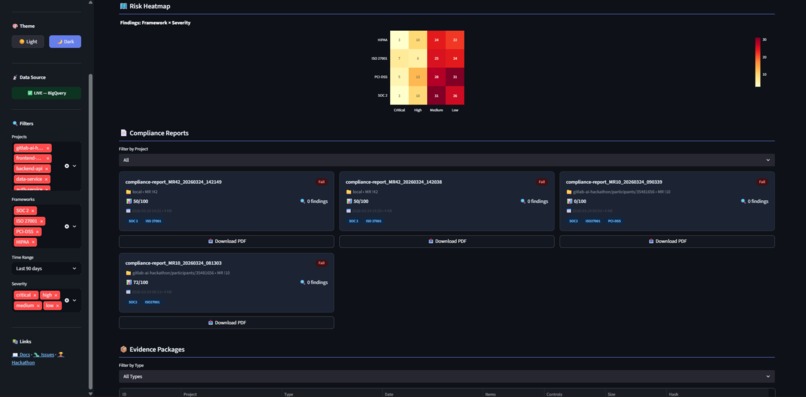The width and height of the screenshot is (806, 397).
Task: Open the Filter by Project dropdown
Action: pos(447,160)
